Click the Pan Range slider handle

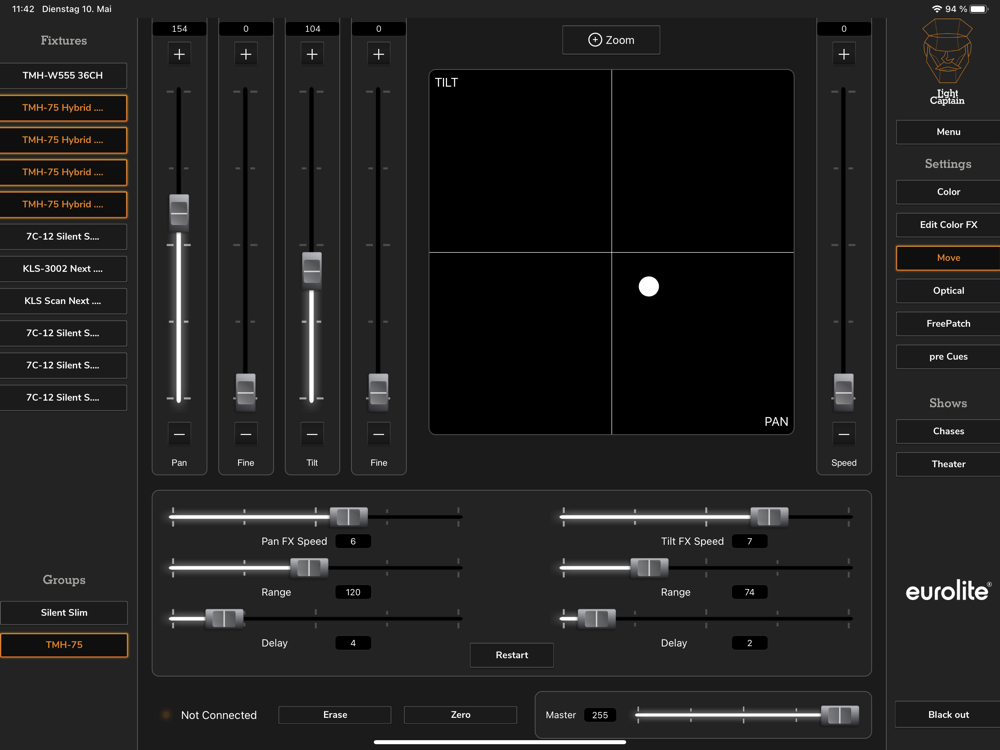(309, 568)
